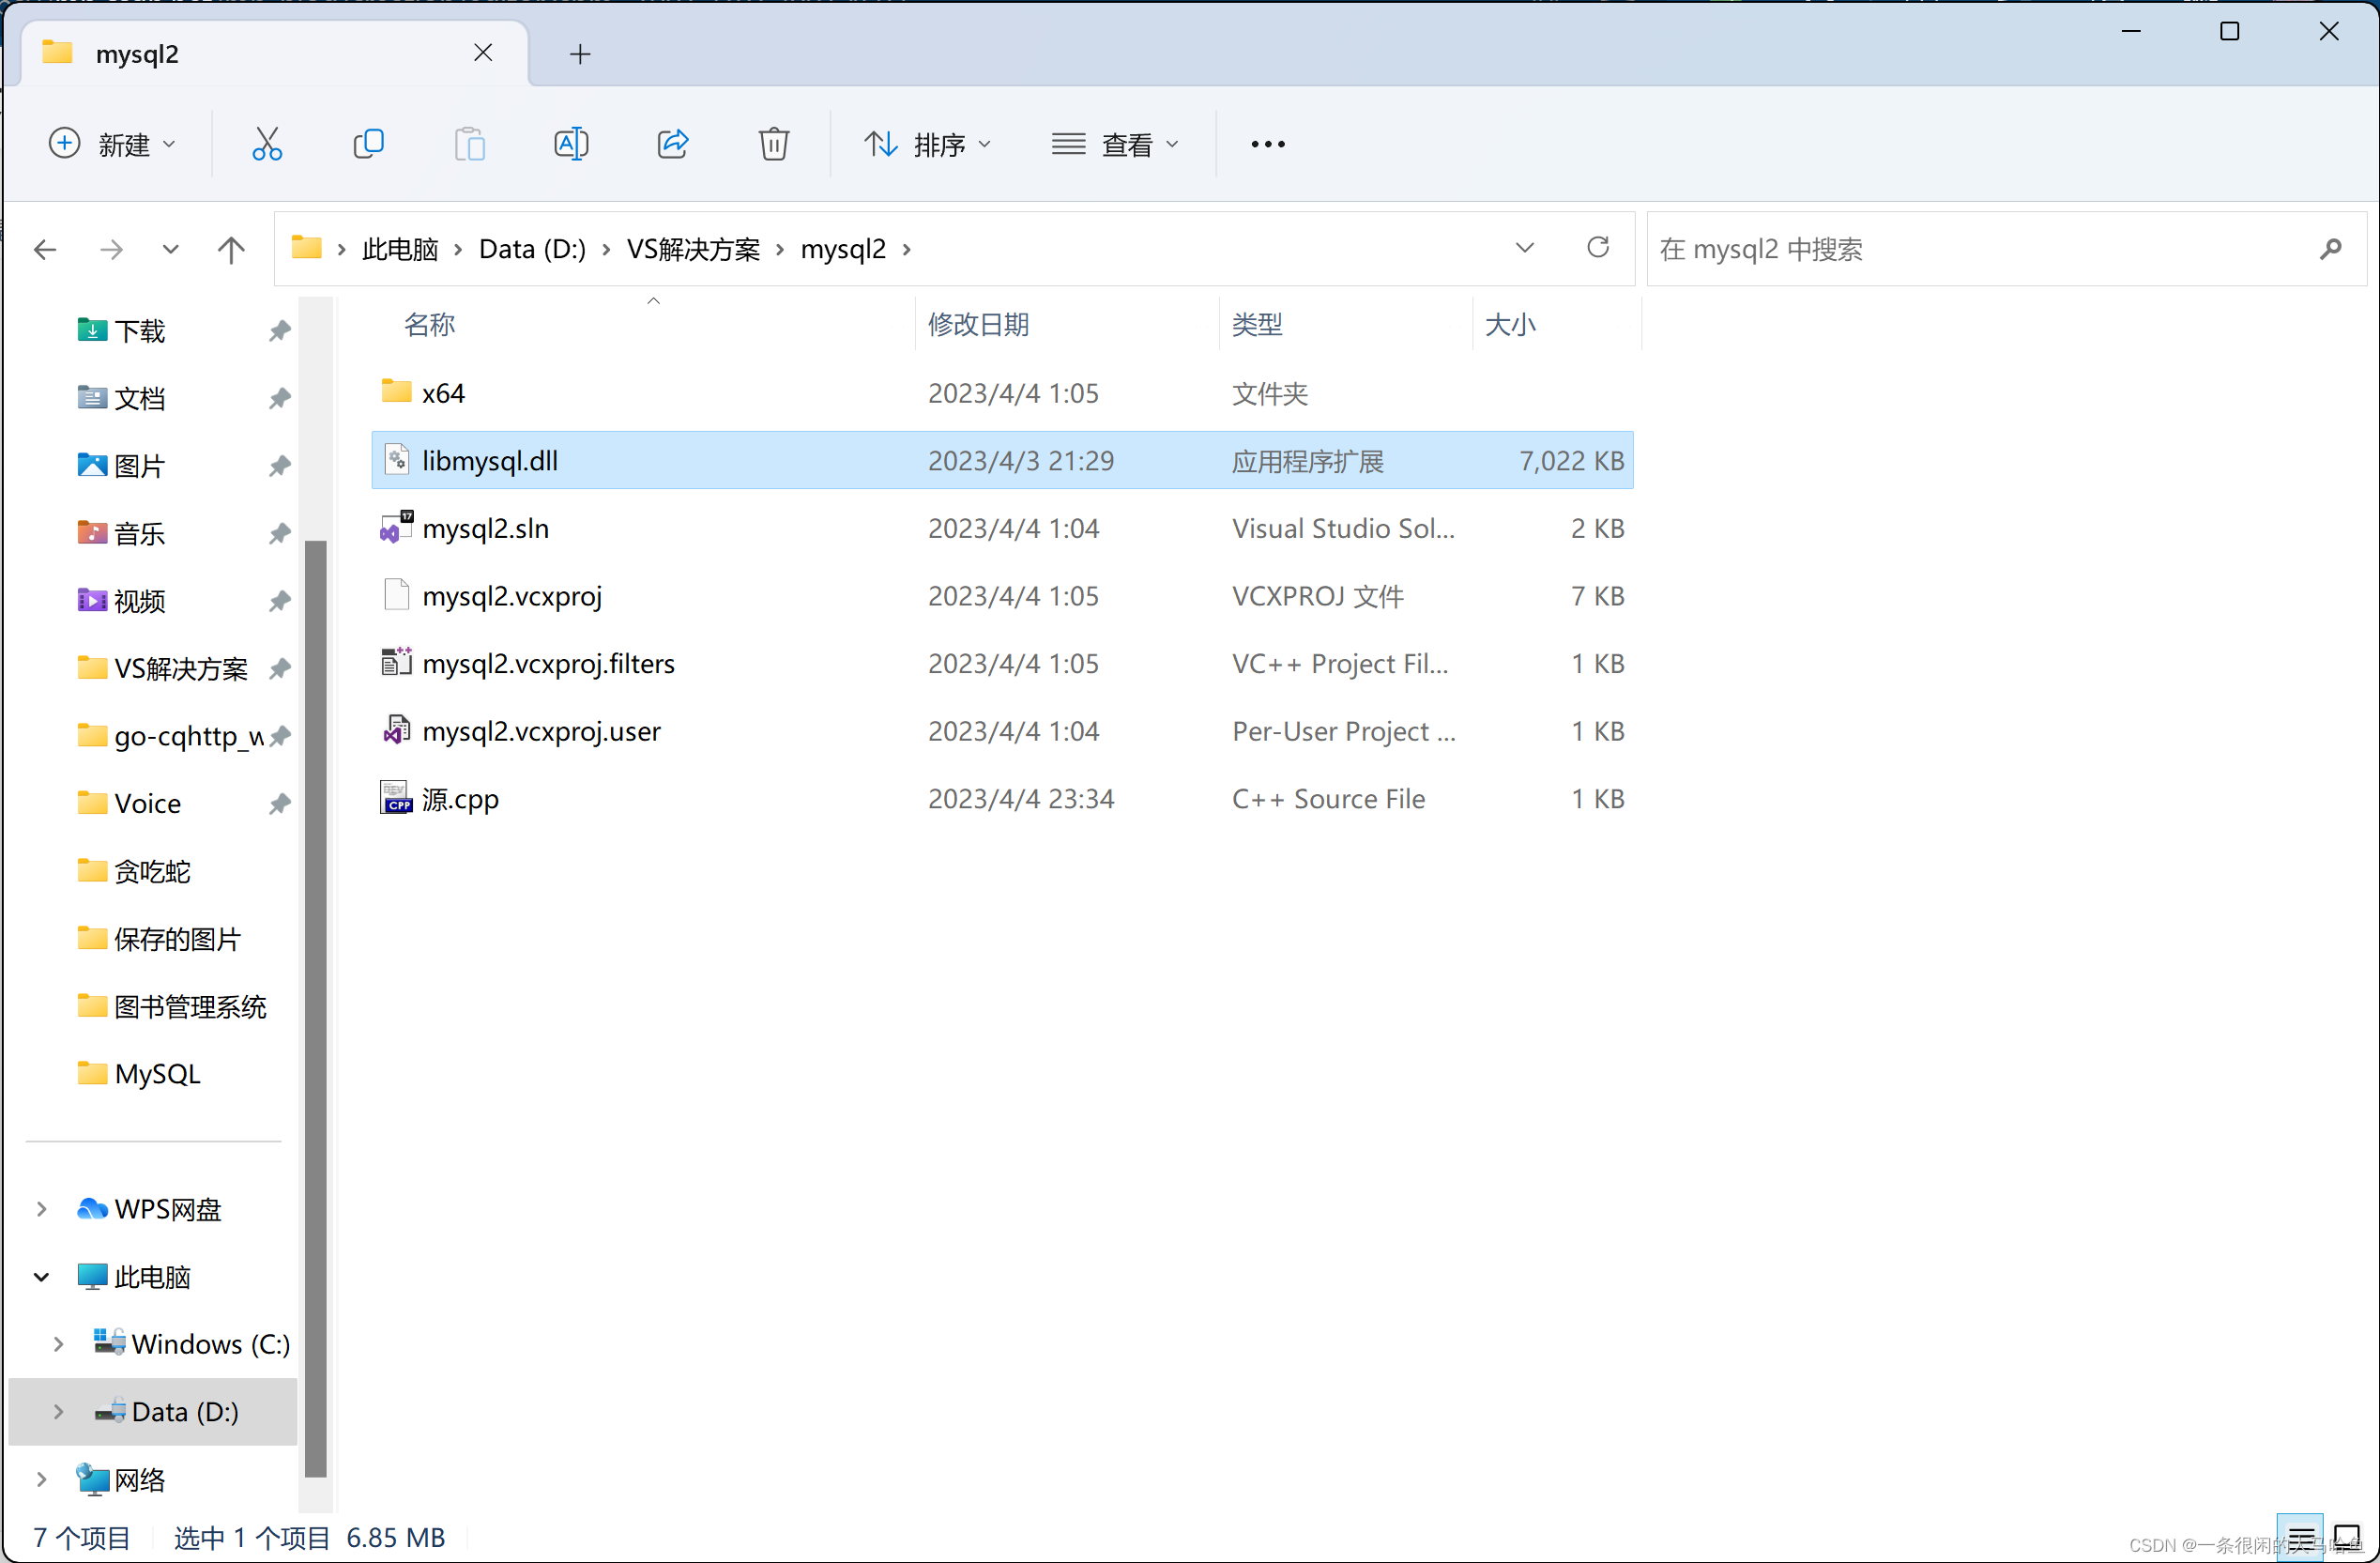Unpin the Voice folder pin icon
This screenshot has width=2380, height=1563.
(x=280, y=804)
